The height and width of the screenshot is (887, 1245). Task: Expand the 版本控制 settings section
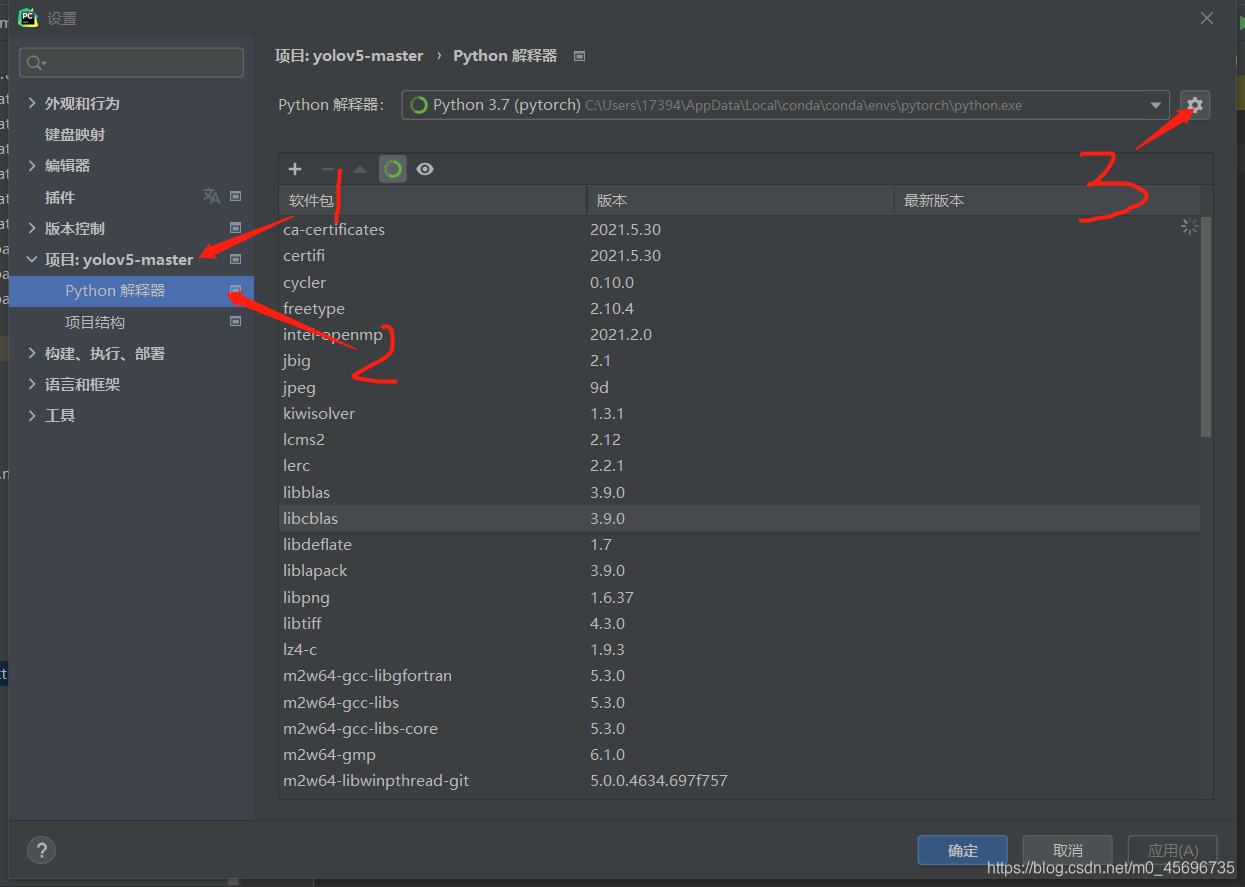coord(32,228)
